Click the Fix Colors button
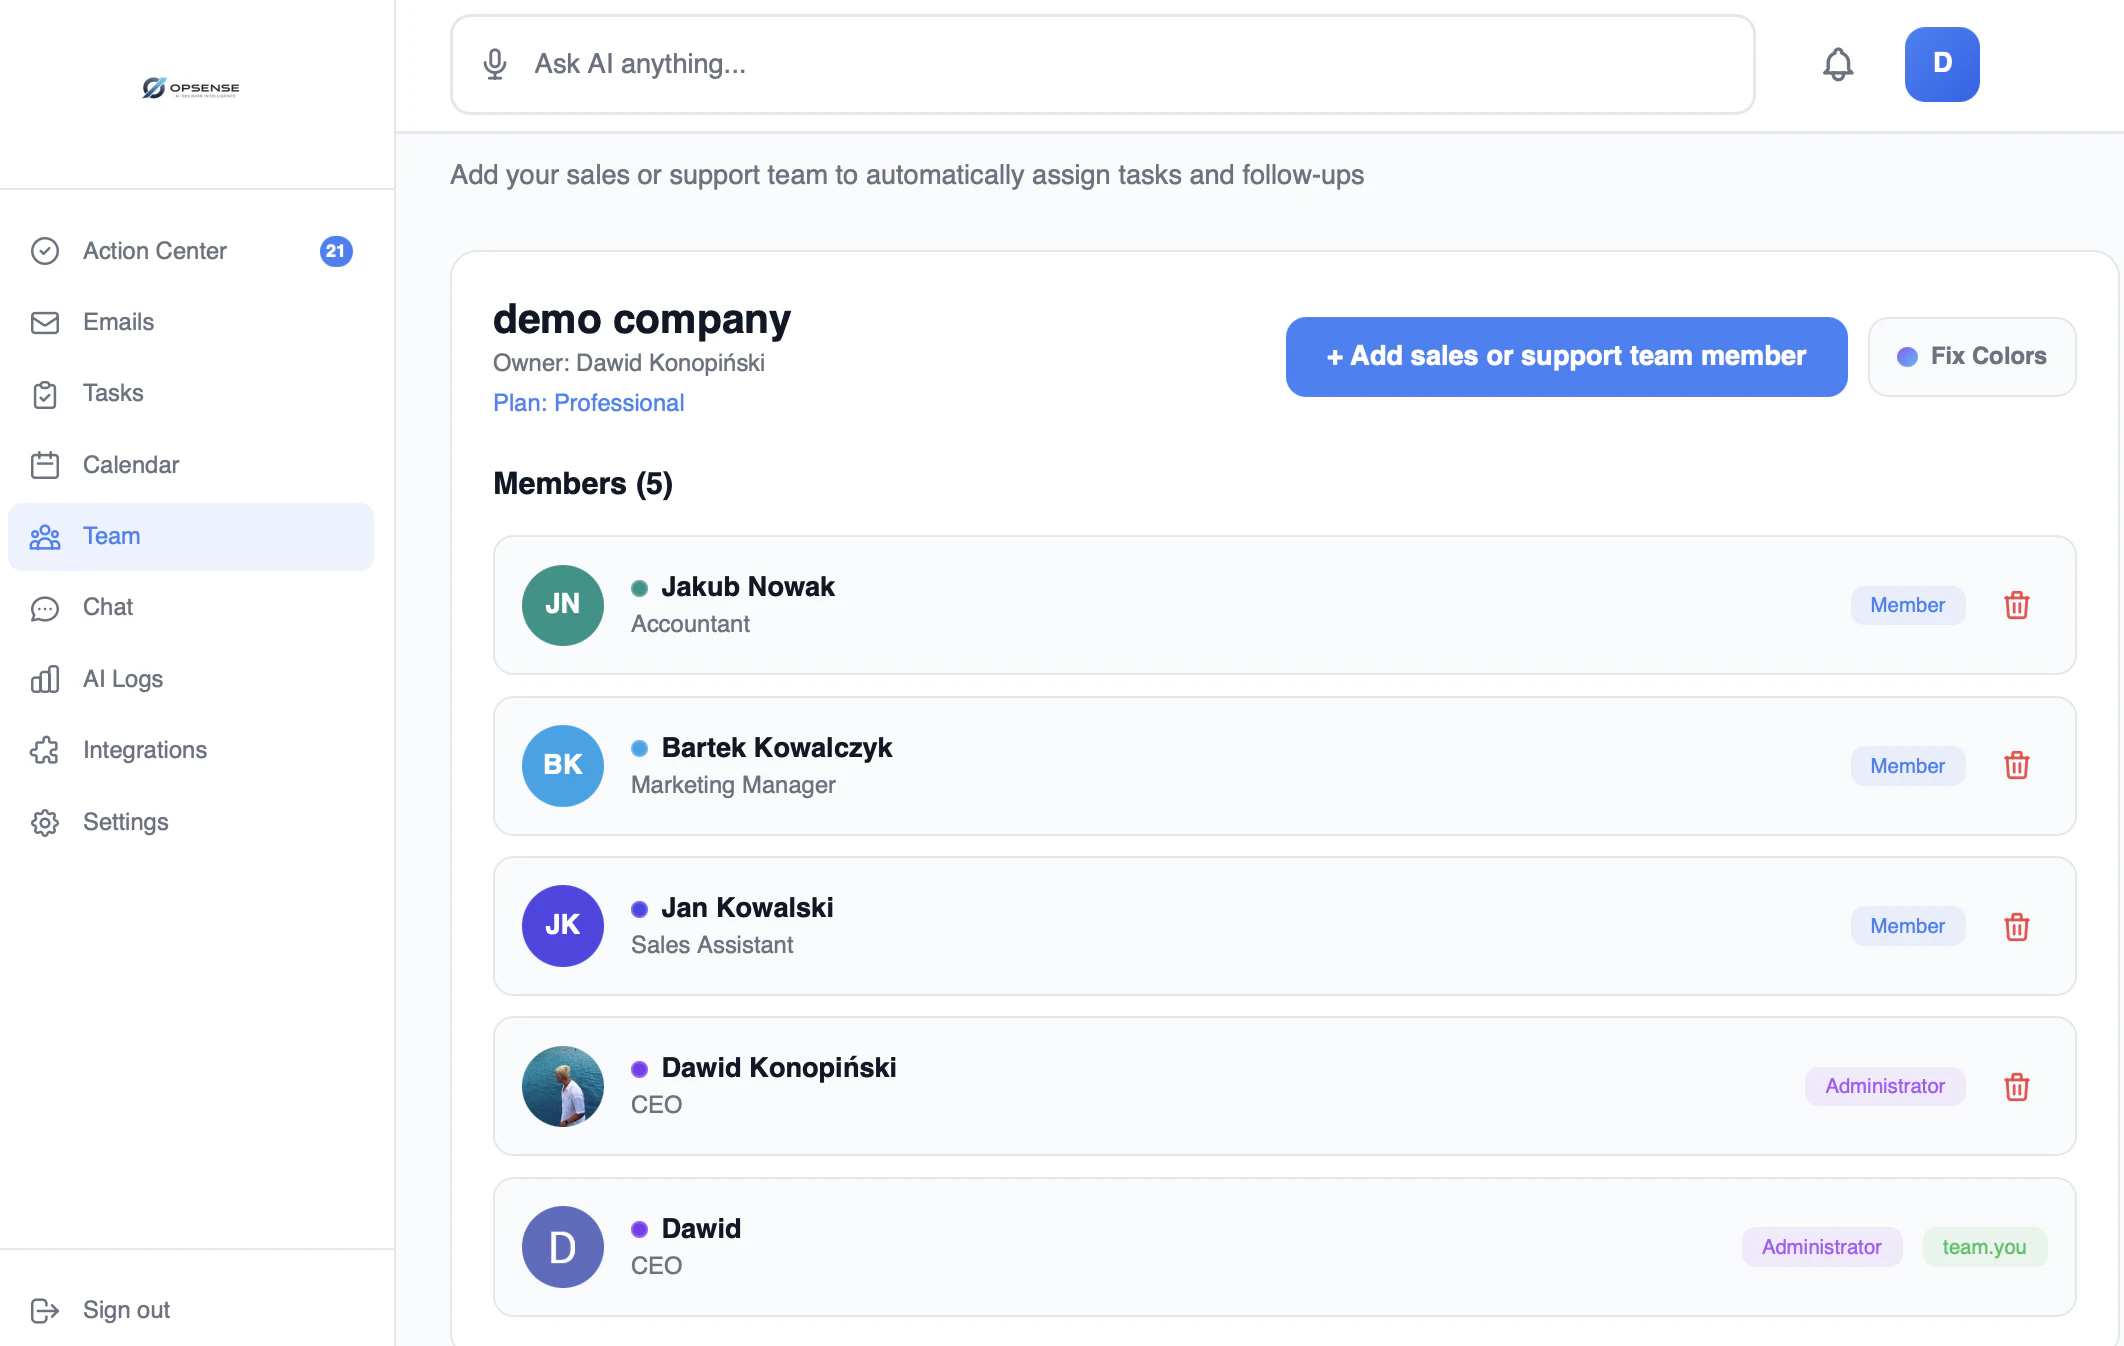Image resolution: width=2124 pixels, height=1346 pixels. coord(1971,357)
